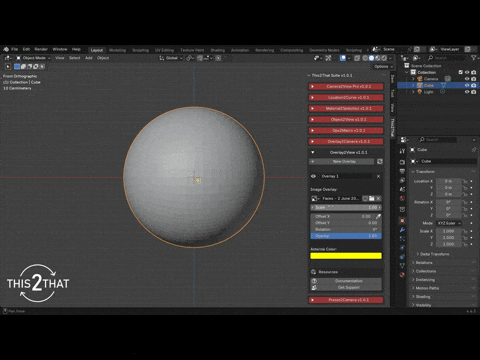Open the XYZ Euler rotation mode dropdown
This screenshot has width=480, height=360.
449,223
